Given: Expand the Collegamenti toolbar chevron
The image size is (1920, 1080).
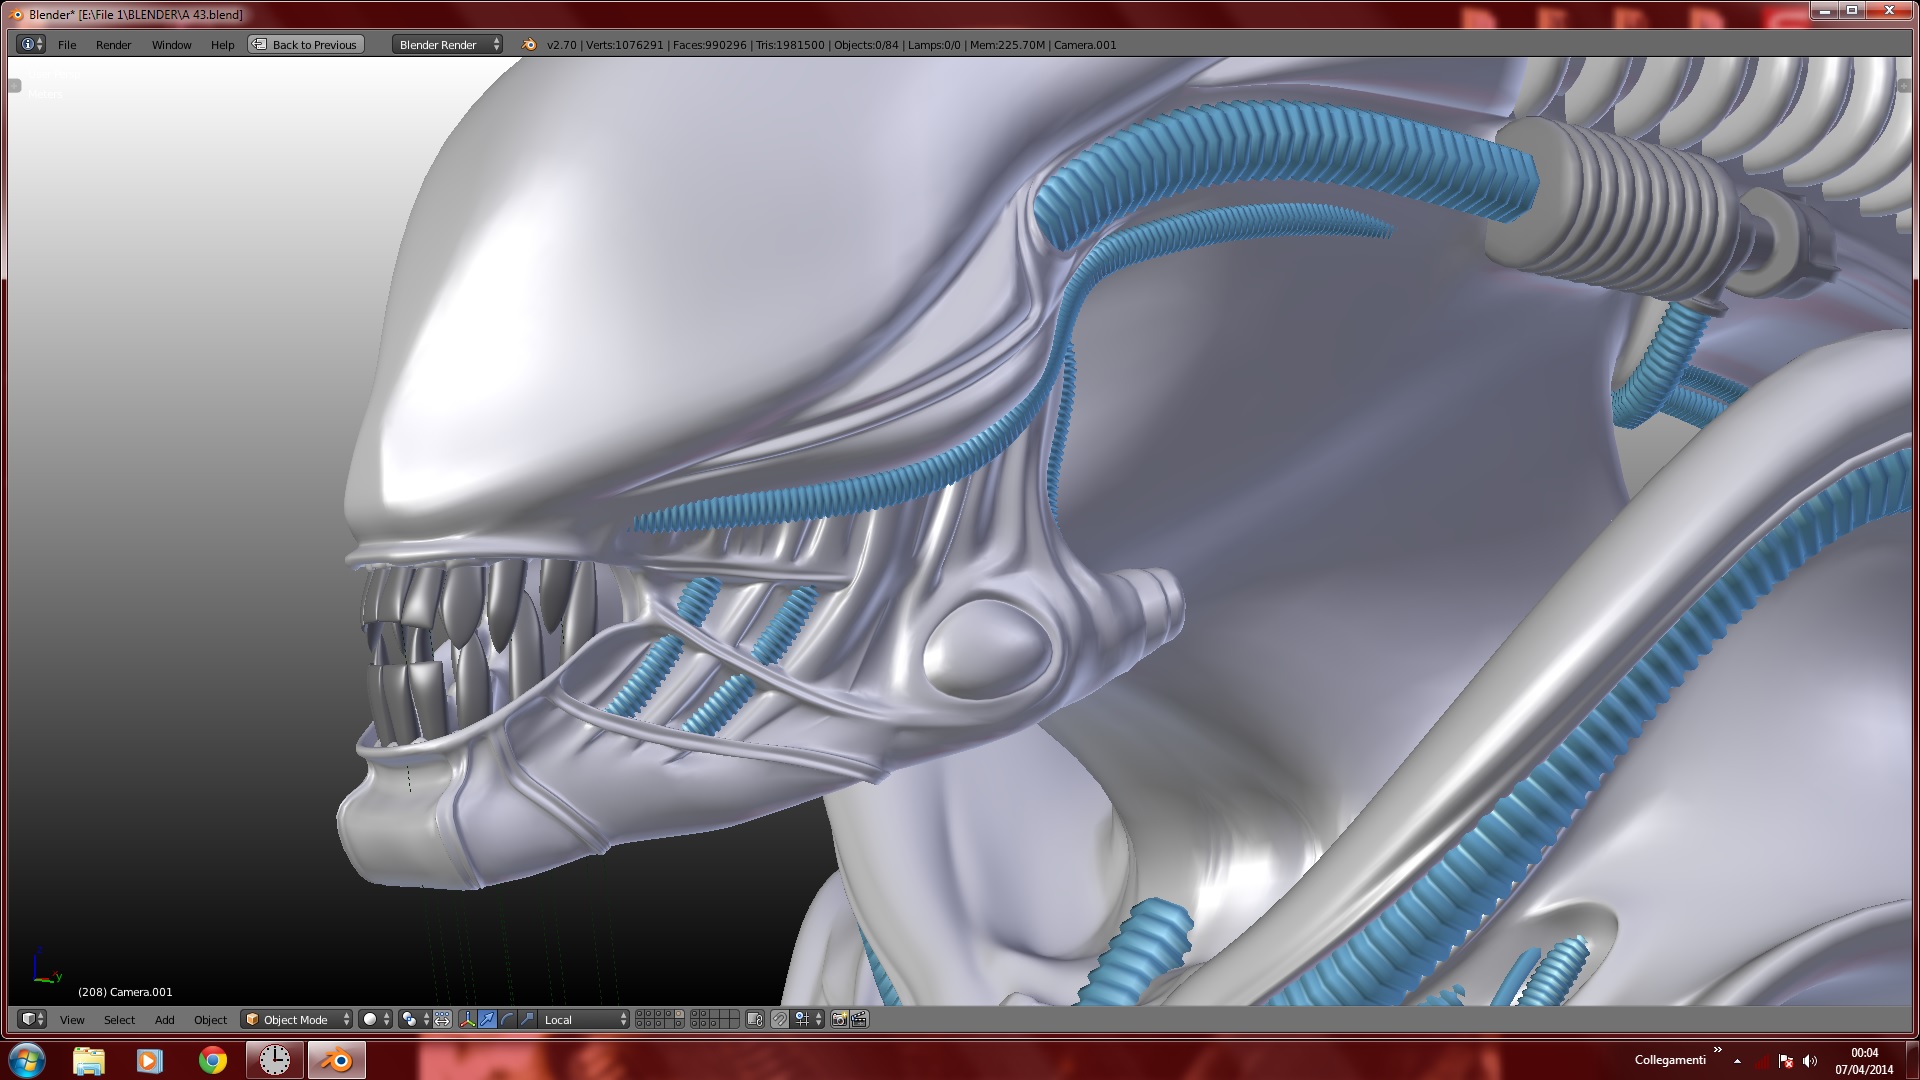Looking at the screenshot, I should tap(1718, 1050).
